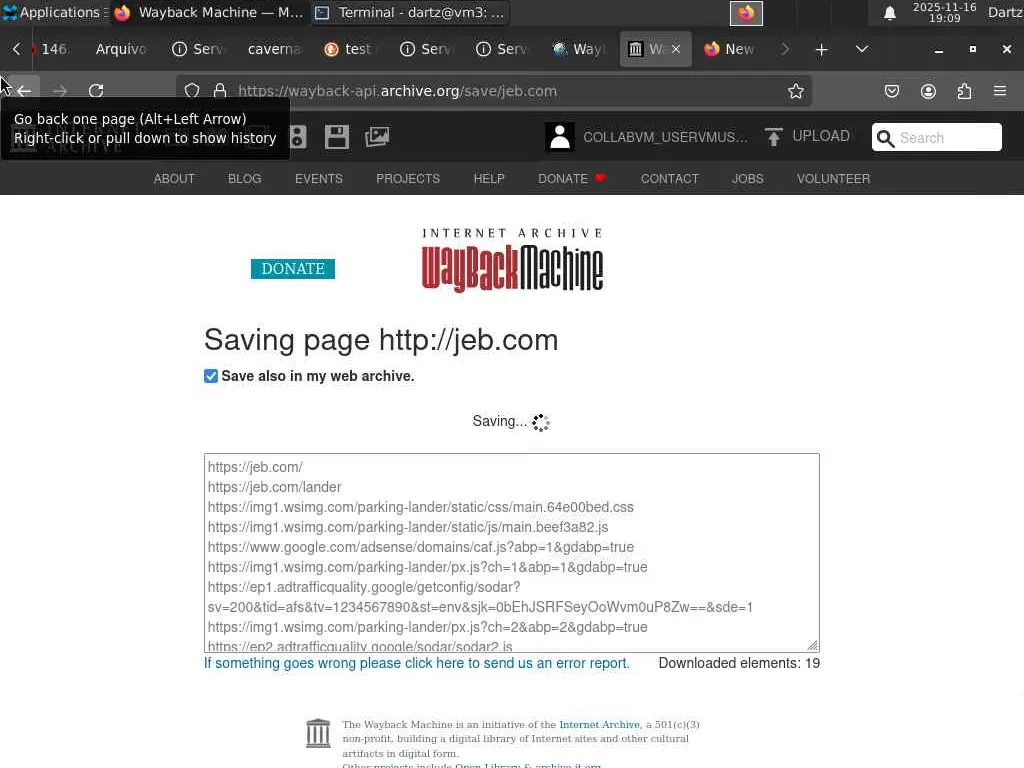Screen dimensions: 1024x768
Task: Open the notifications bell
Action: tap(889, 13)
